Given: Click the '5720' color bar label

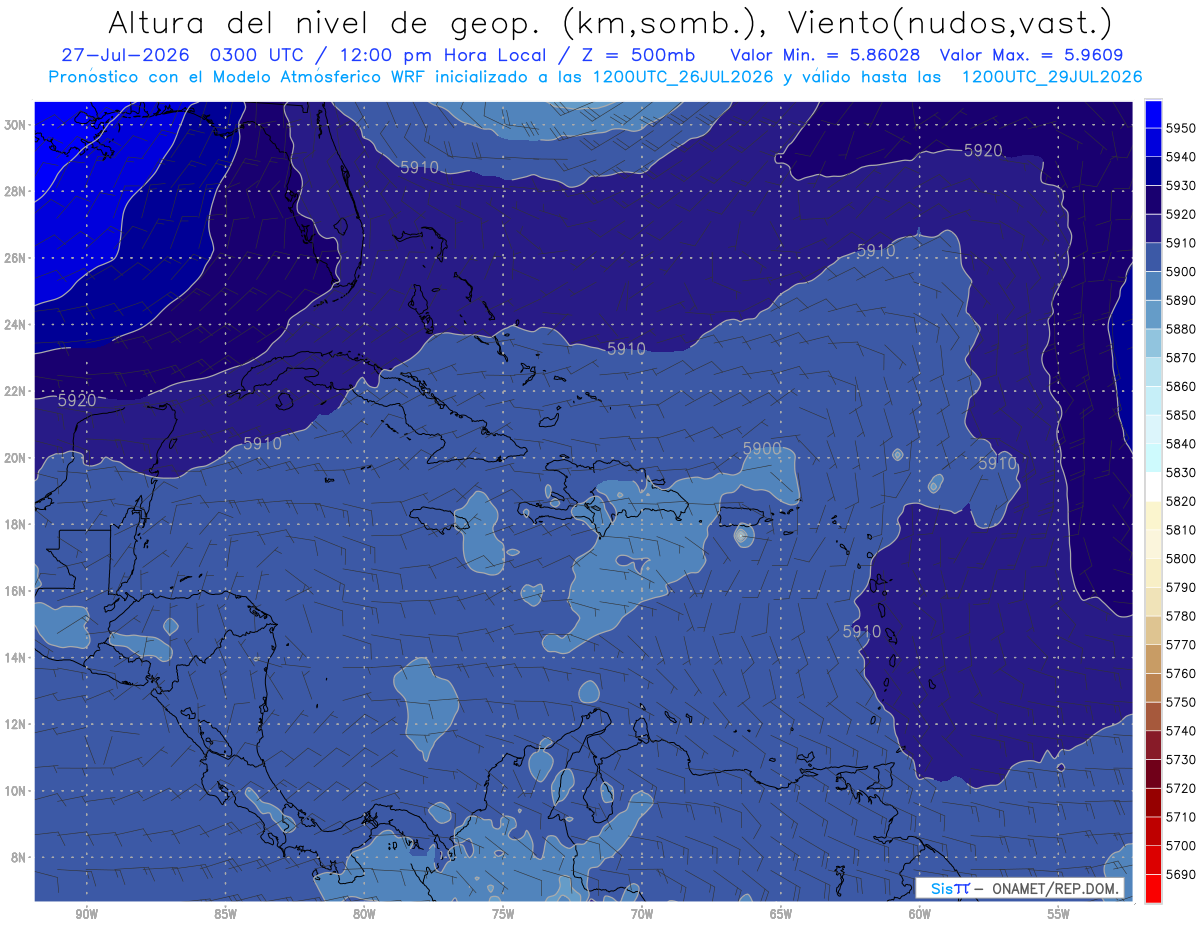Looking at the screenshot, I should (x=1181, y=788).
